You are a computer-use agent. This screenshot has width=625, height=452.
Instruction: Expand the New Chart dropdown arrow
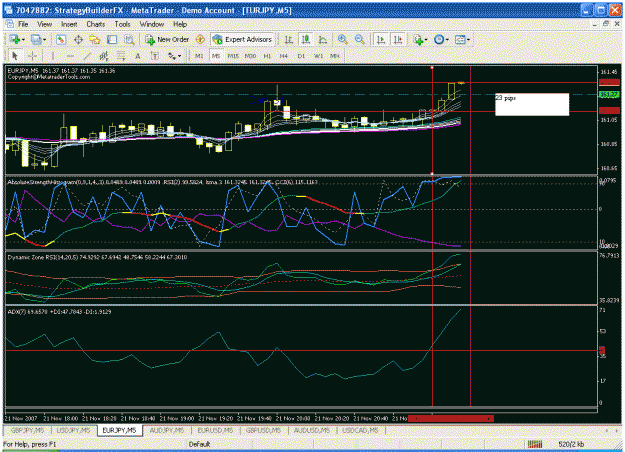point(23,40)
